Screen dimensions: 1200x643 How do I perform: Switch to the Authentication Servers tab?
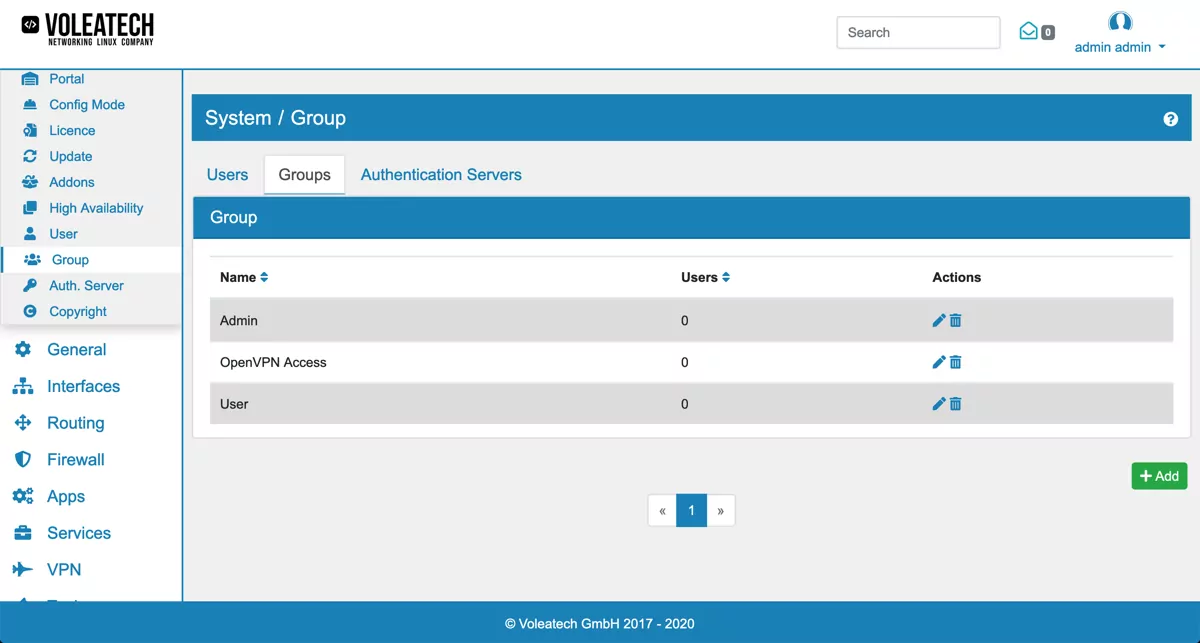pos(441,174)
